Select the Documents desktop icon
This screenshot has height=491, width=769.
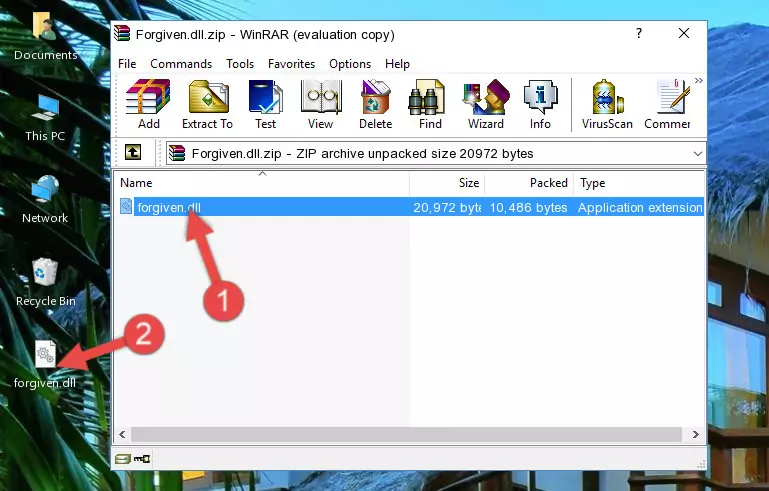tap(45, 36)
